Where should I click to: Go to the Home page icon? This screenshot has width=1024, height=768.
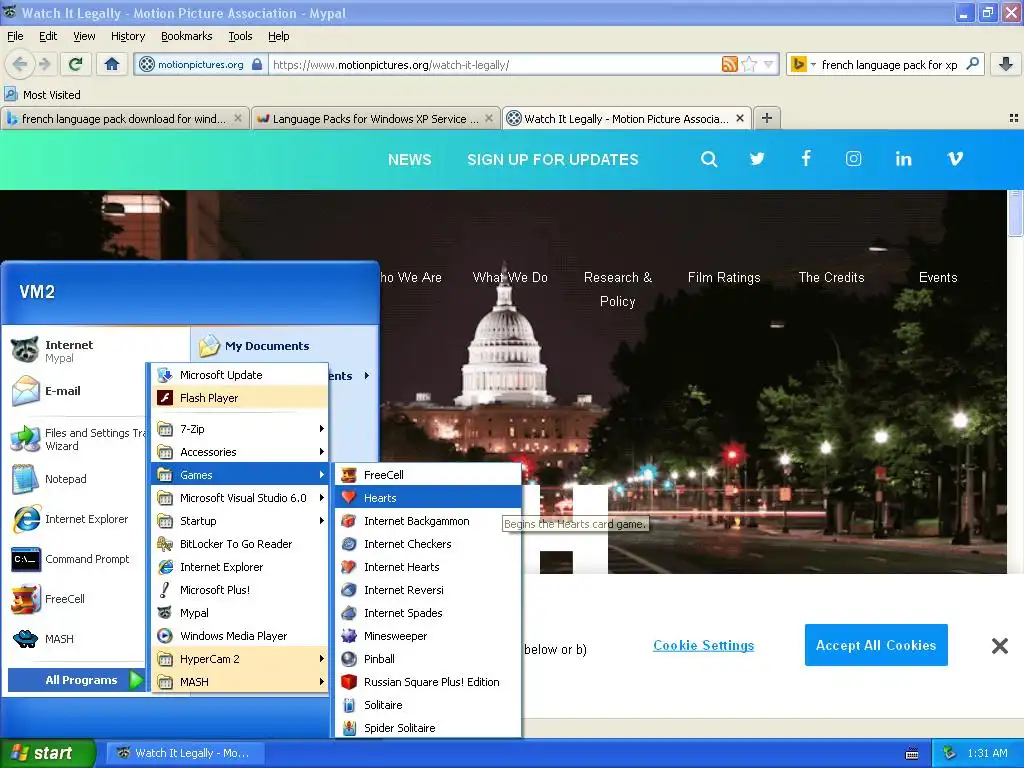tap(112, 64)
